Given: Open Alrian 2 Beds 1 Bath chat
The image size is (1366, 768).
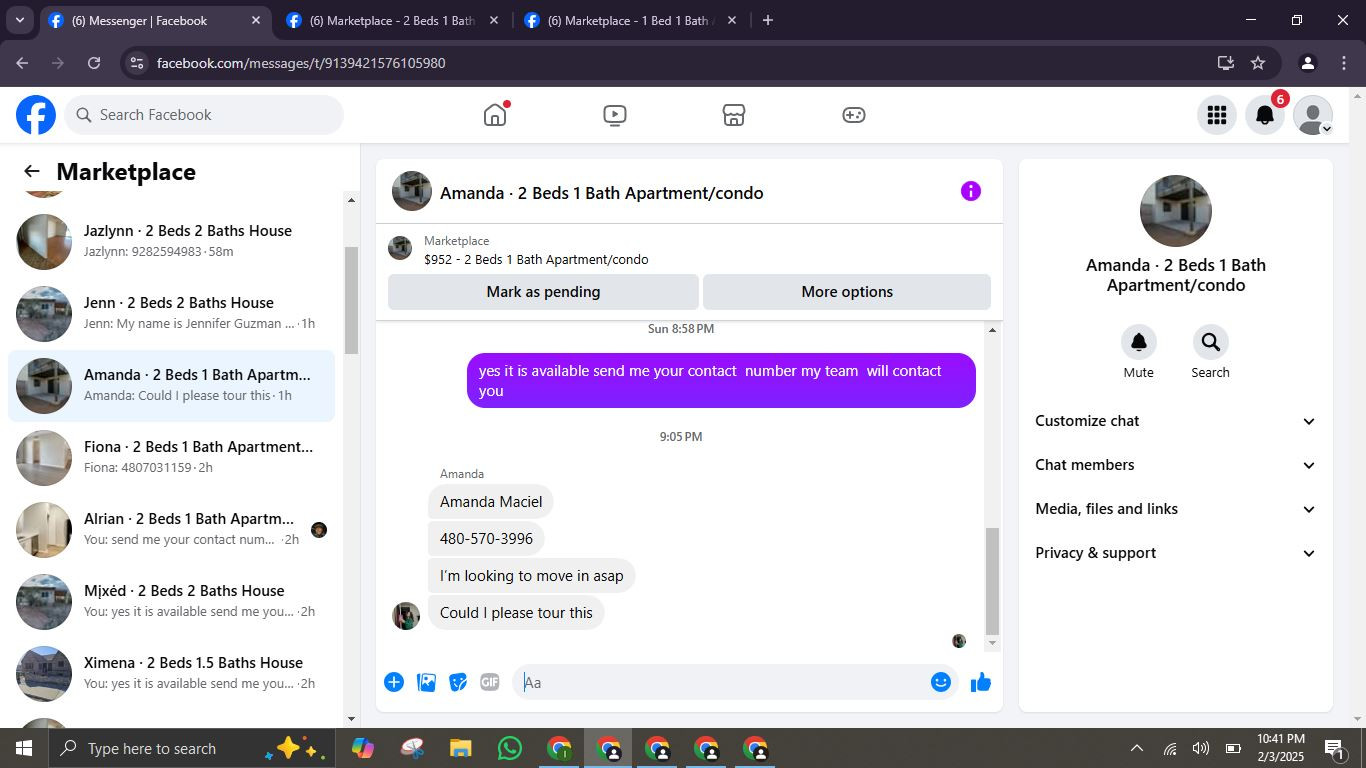Looking at the screenshot, I should coord(172,529).
